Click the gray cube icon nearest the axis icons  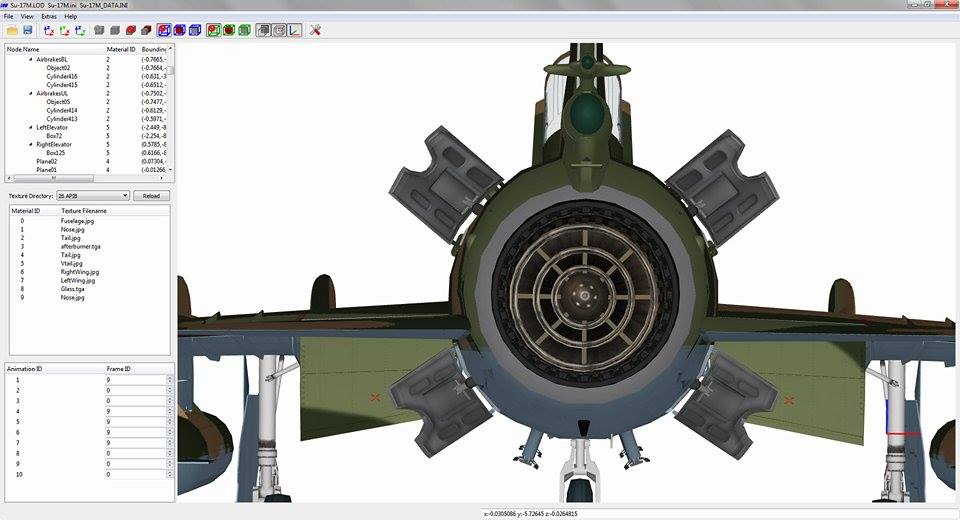tap(99, 30)
